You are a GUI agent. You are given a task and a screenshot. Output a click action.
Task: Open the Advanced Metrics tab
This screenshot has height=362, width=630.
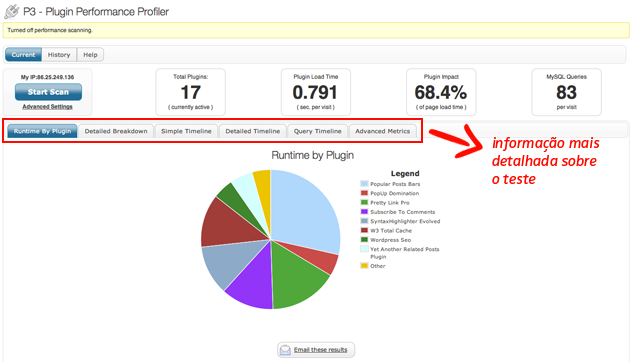(x=382, y=131)
